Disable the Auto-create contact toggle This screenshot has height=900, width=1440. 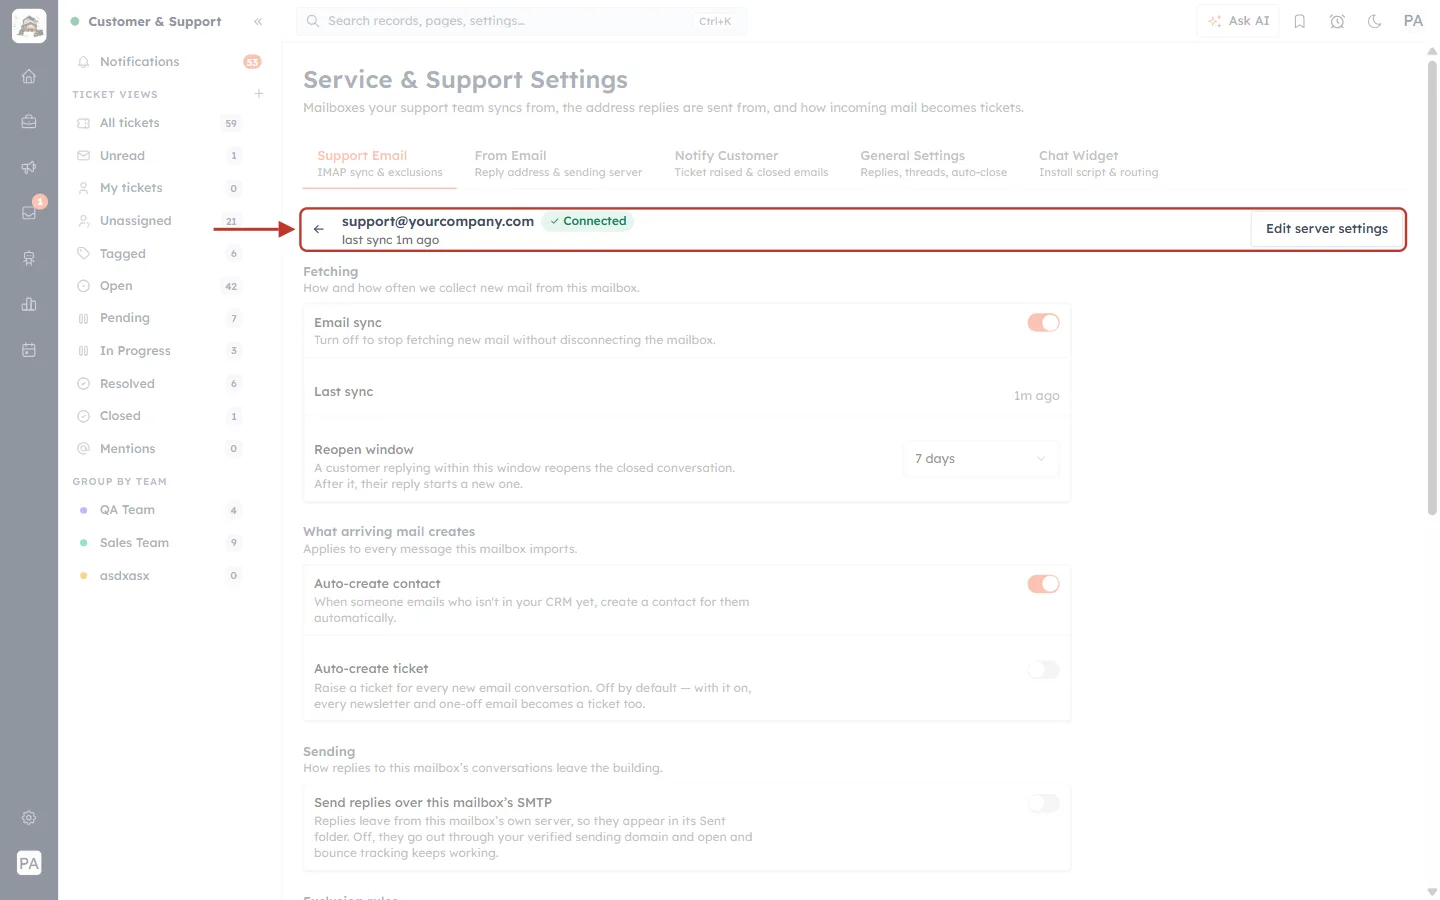(x=1043, y=584)
